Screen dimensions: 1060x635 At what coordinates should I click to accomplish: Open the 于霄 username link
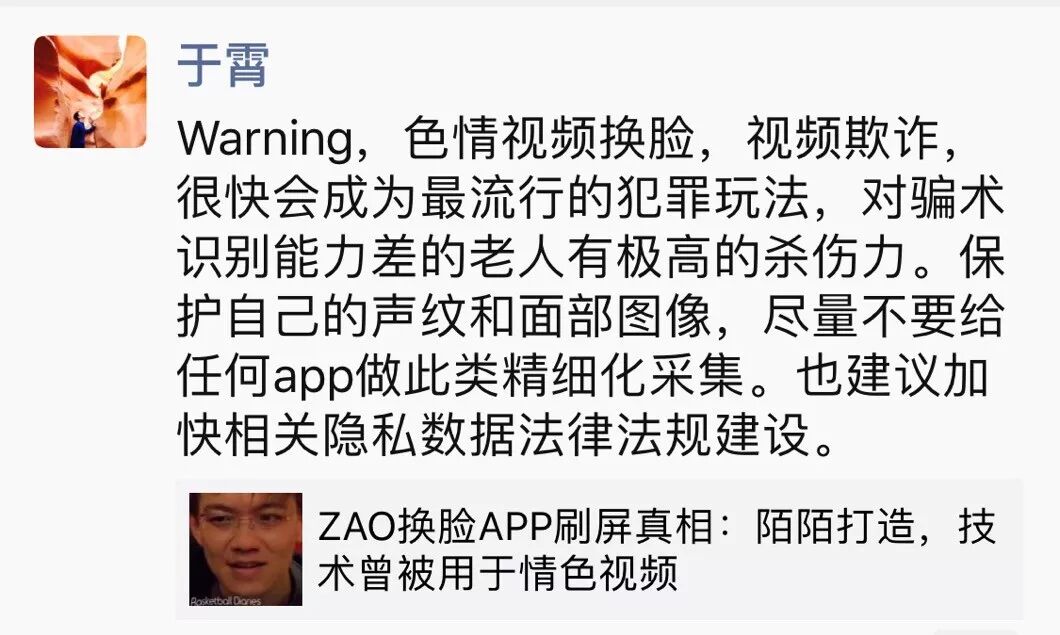(x=223, y=65)
